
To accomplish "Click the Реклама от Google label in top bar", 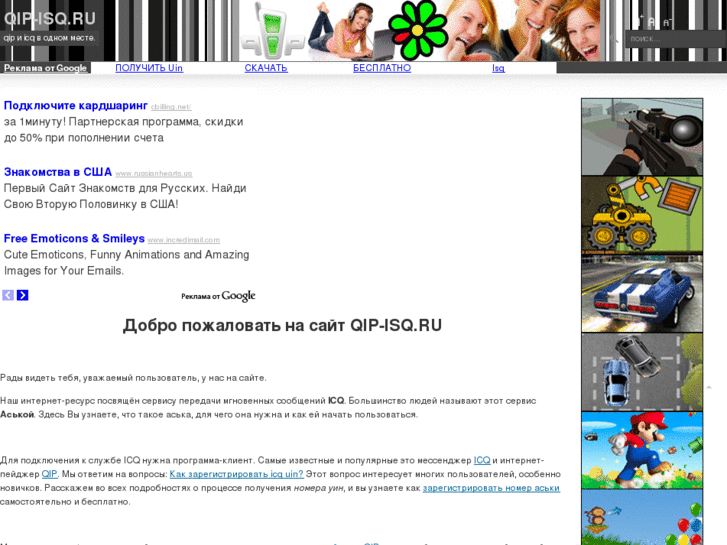I will (x=45, y=68).
